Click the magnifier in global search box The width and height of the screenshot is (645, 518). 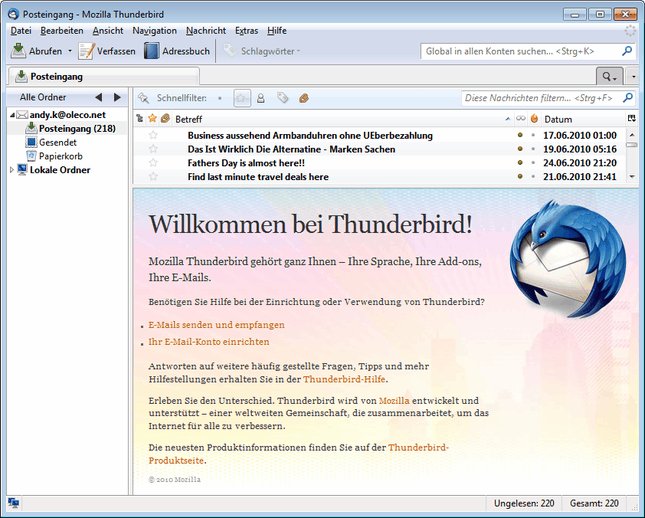coord(627,51)
